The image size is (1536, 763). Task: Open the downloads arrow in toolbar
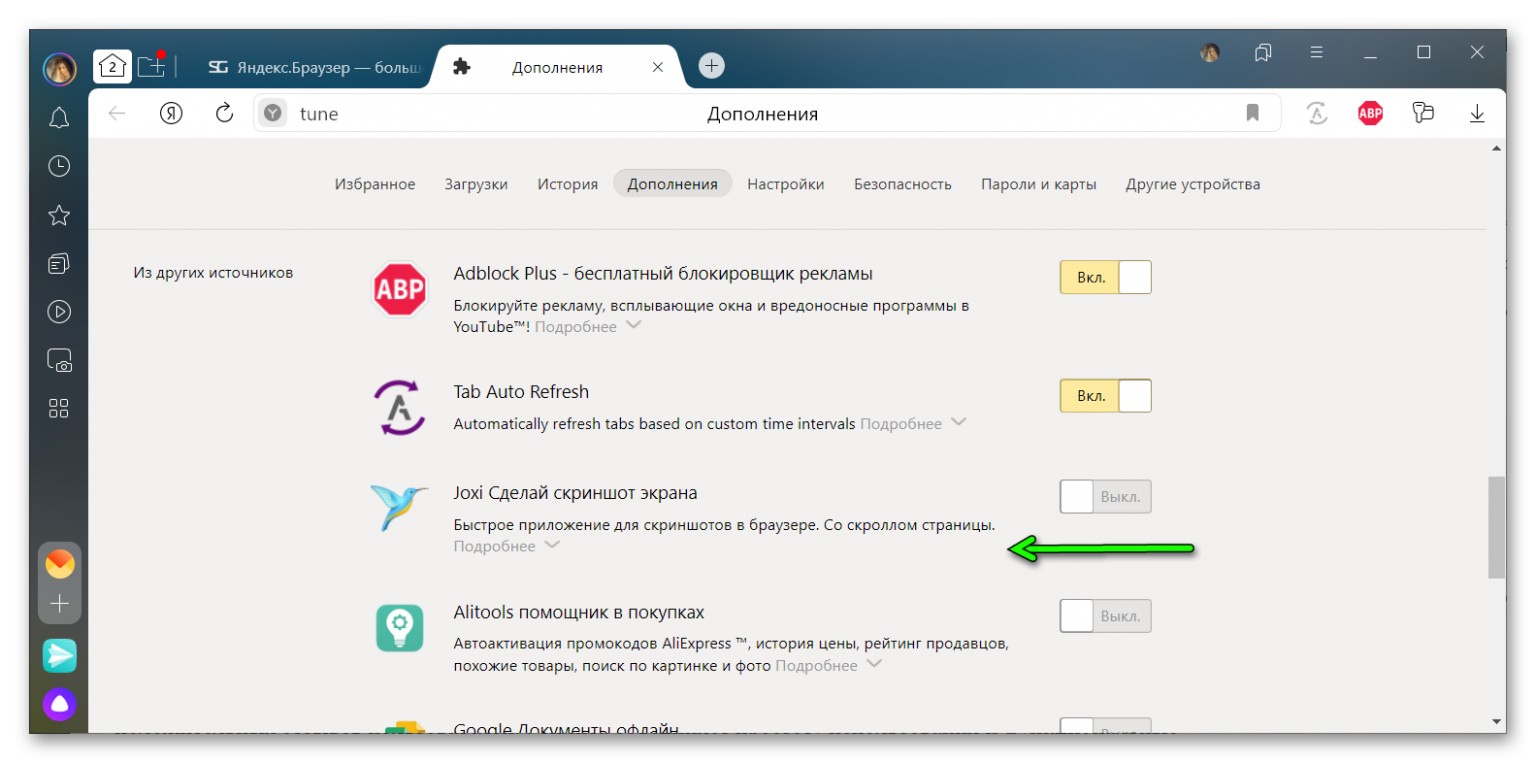click(1477, 114)
